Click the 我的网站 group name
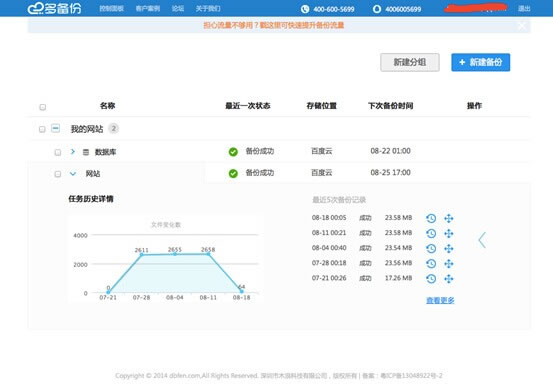Image resolution: width=553 pixels, height=387 pixels. (x=87, y=129)
